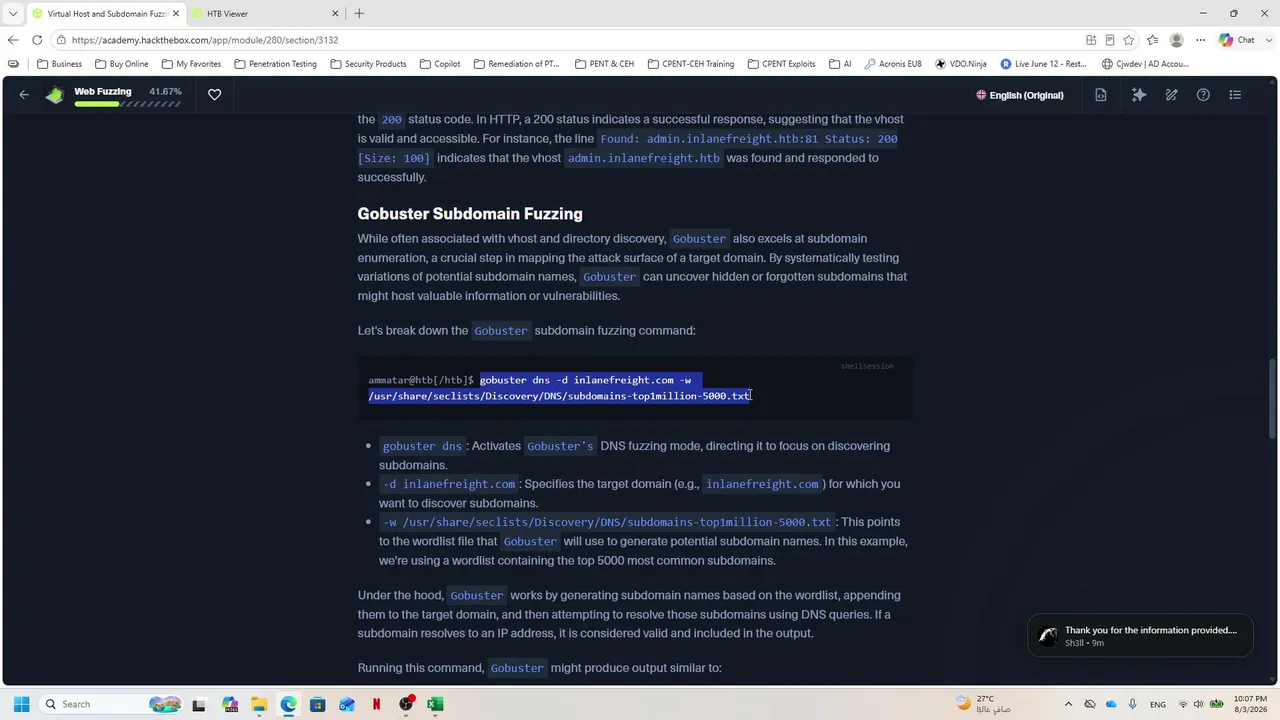Open a new browser tab
This screenshot has height=720, width=1280.
point(359,13)
